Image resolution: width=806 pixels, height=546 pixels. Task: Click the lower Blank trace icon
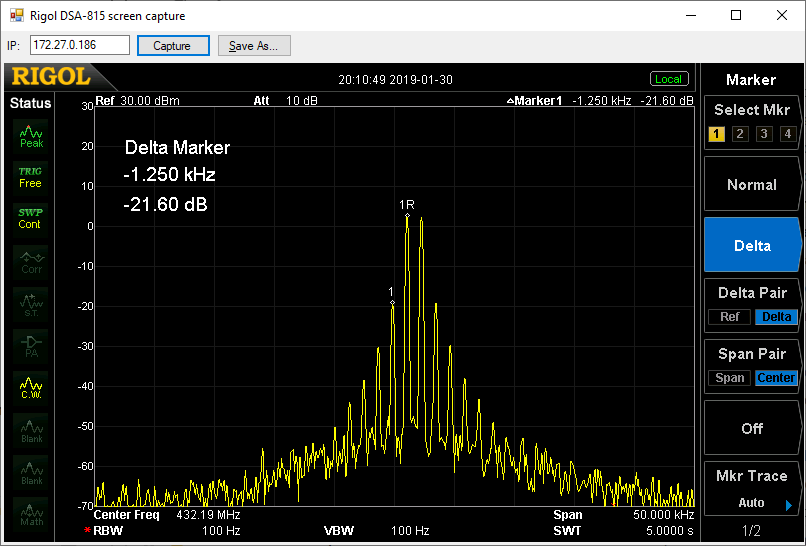pos(31,472)
